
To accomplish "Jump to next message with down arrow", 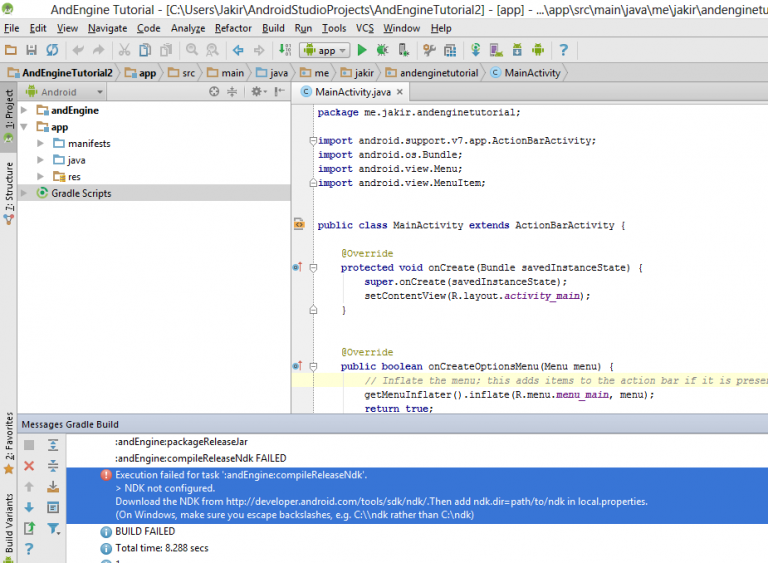I will point(29,507).
